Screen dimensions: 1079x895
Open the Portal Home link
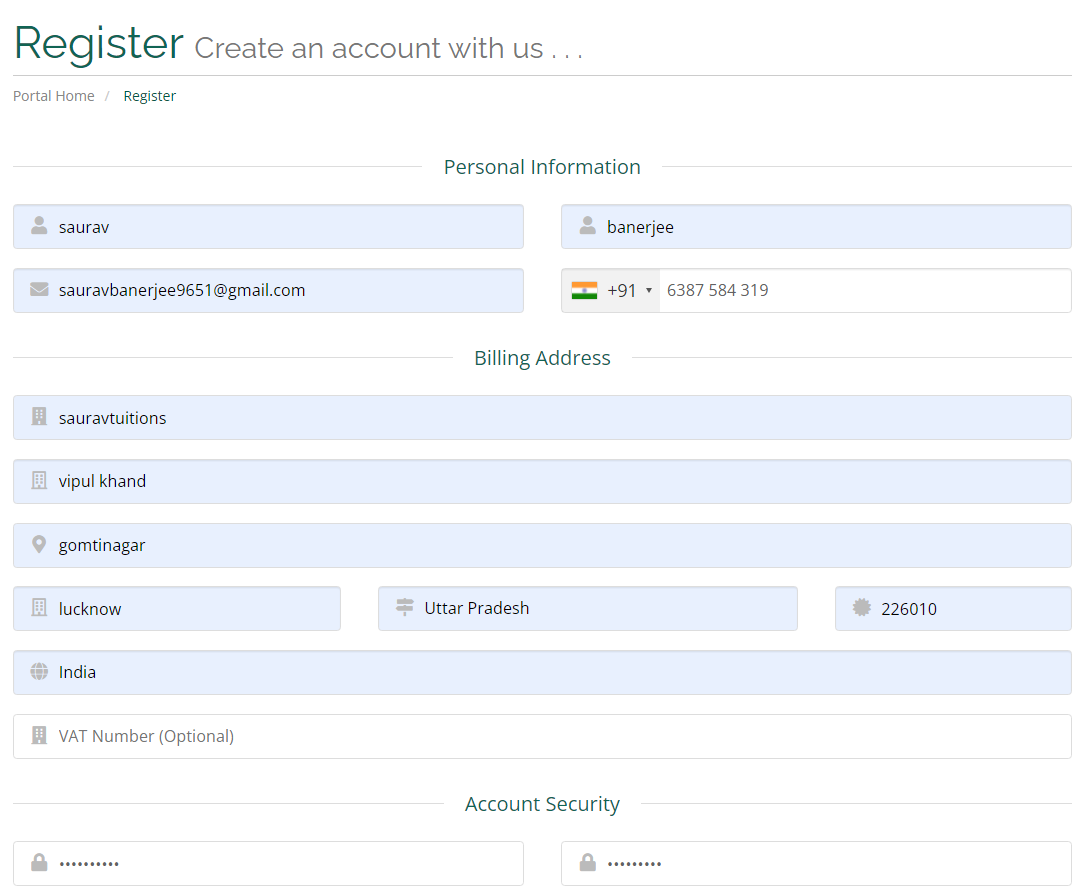(x=53, y=95)
